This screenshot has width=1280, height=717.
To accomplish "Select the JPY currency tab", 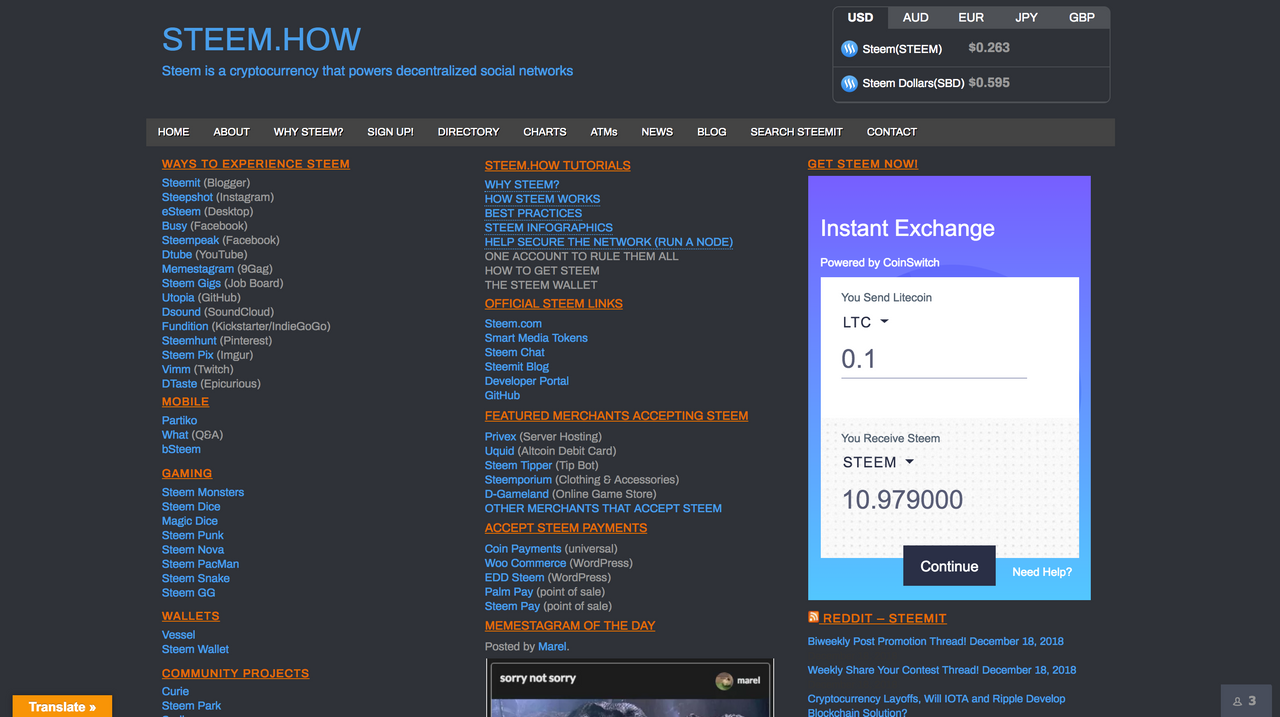I will 1026,17.
